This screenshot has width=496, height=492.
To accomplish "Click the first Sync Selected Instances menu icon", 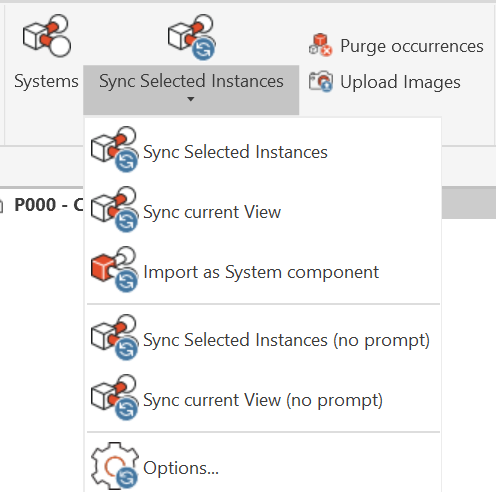I will click(x=114, y=149).
